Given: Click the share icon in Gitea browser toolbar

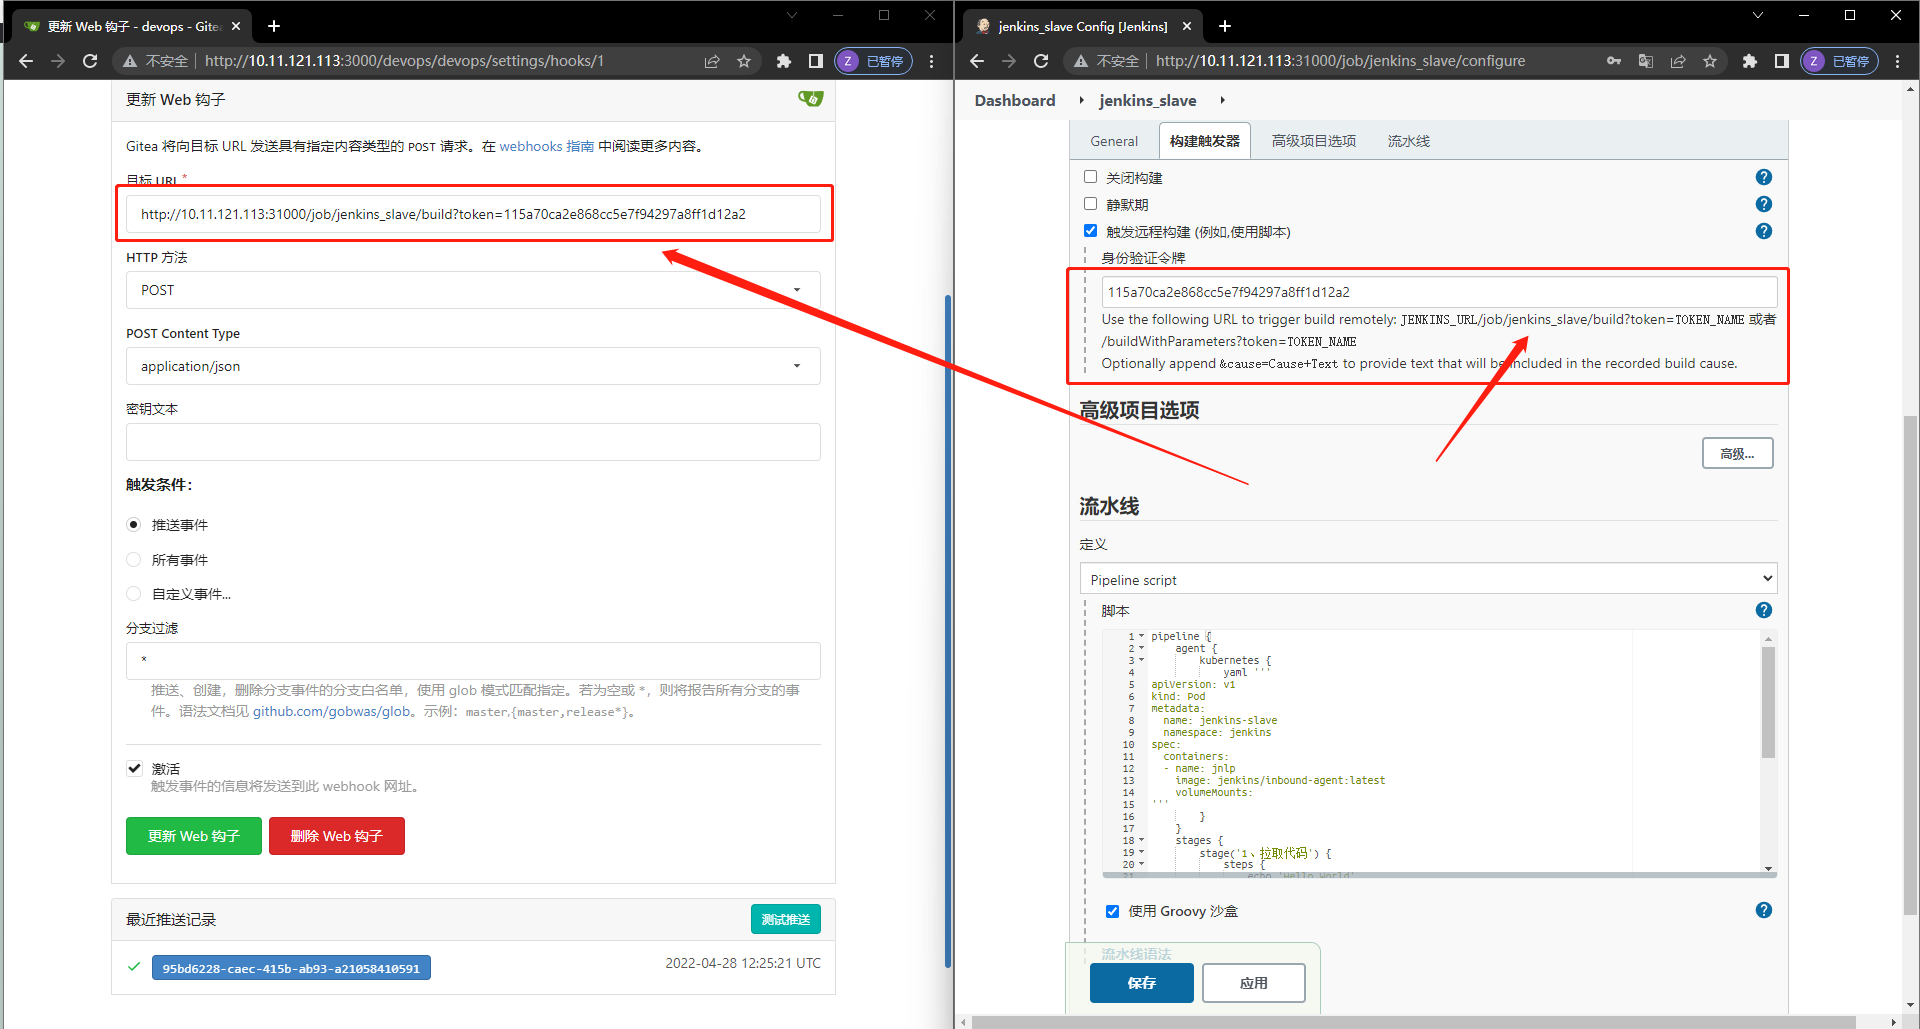Looking at the screenshot, I should click(712, 61).
